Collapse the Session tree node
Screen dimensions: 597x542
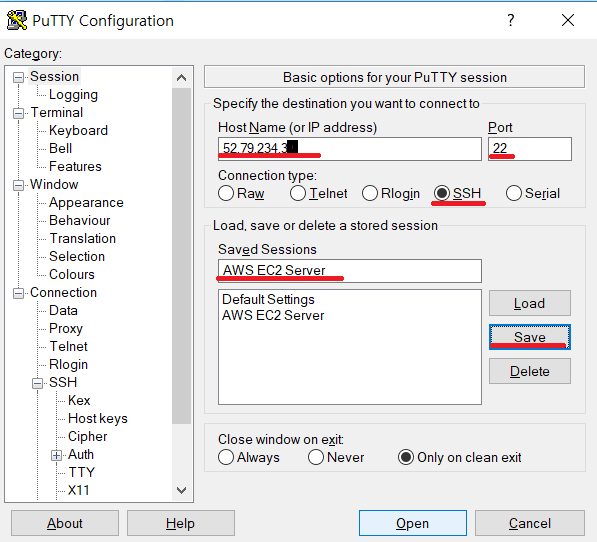18,78
